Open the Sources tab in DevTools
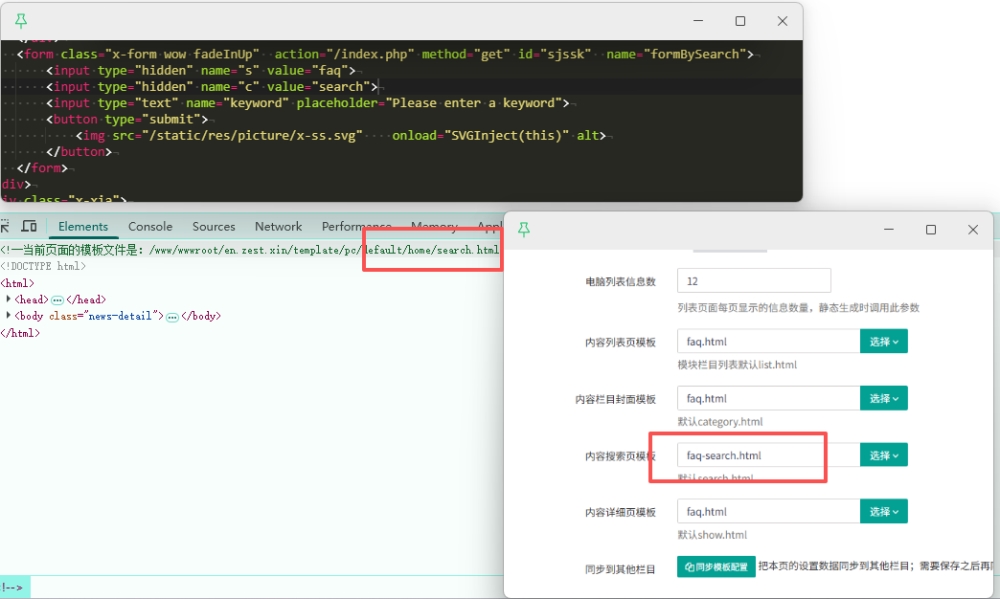 point(214,227)
